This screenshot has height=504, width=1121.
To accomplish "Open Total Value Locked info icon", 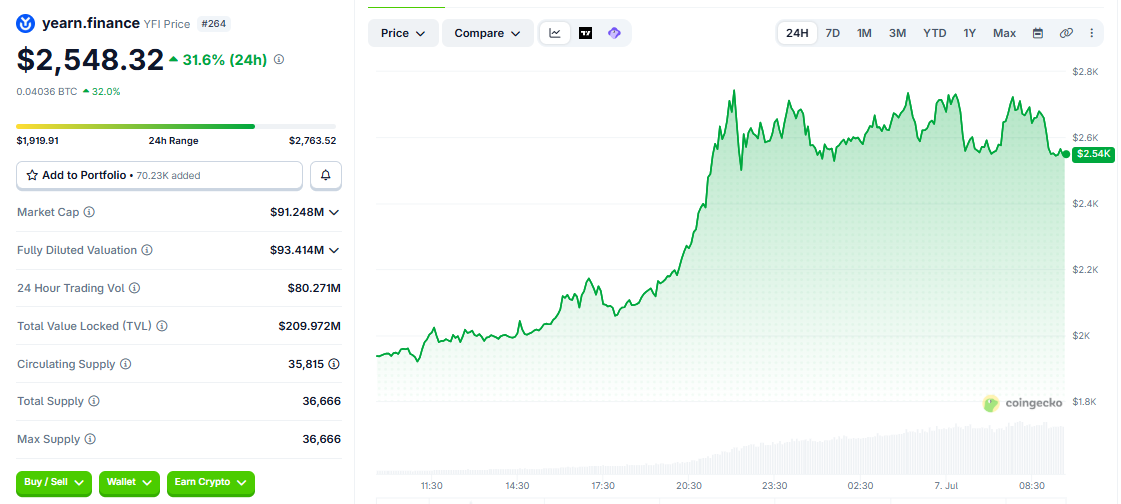I will (x=162, y=326).
